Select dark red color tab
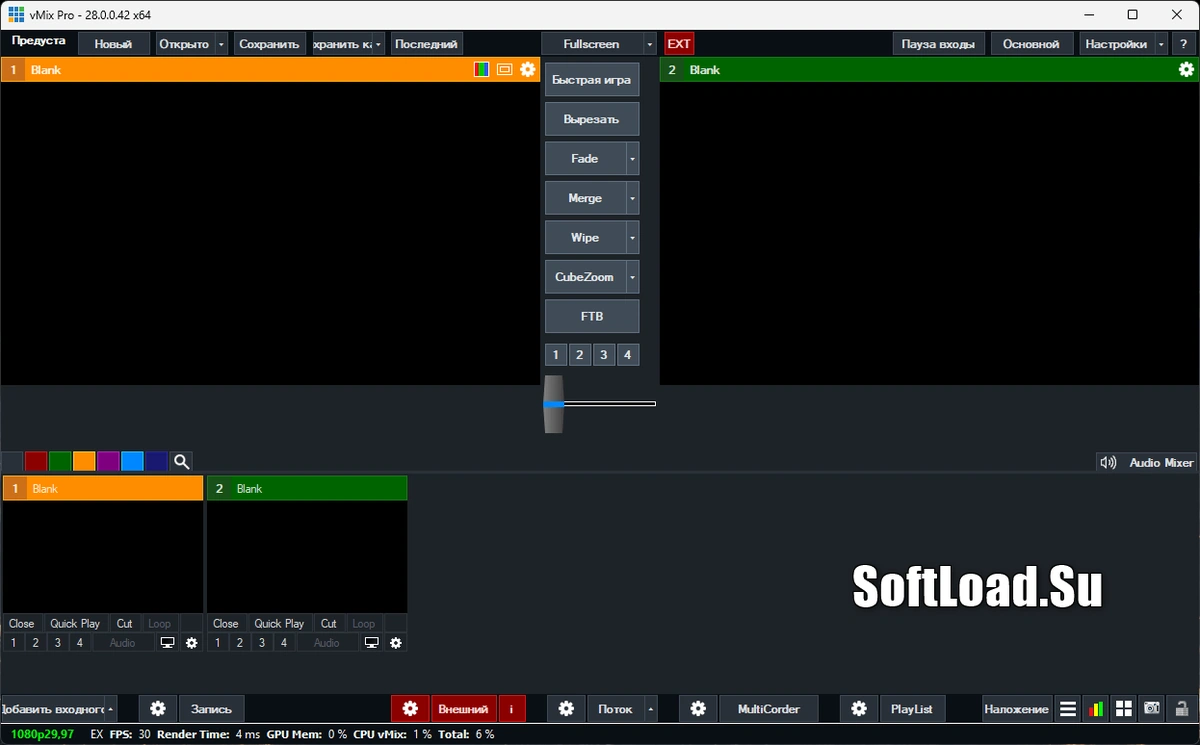This screenshot has height=745, width=1200. tap(36, 461)
